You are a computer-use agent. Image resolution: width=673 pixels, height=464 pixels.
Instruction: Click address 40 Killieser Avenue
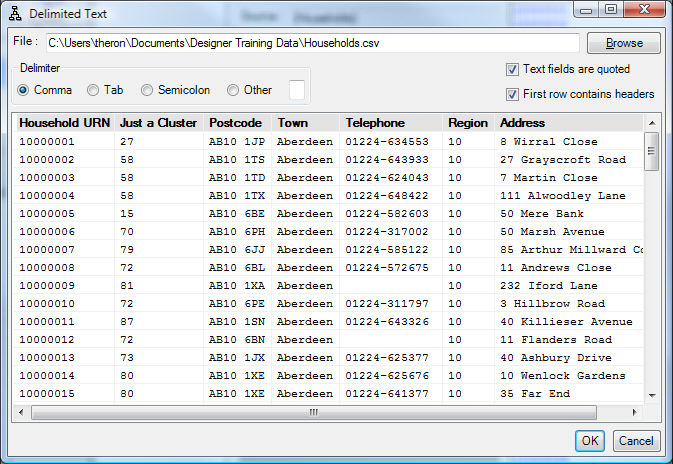click(x=566, y=322)
